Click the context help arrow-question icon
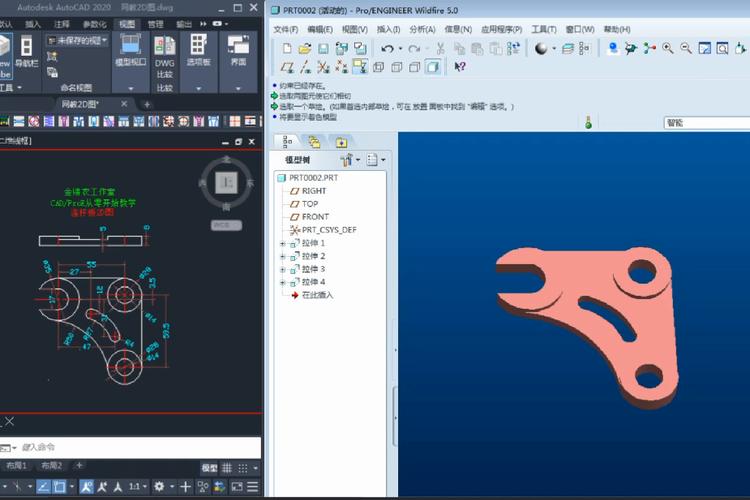 pyautogui.click(x=460, y=67)
